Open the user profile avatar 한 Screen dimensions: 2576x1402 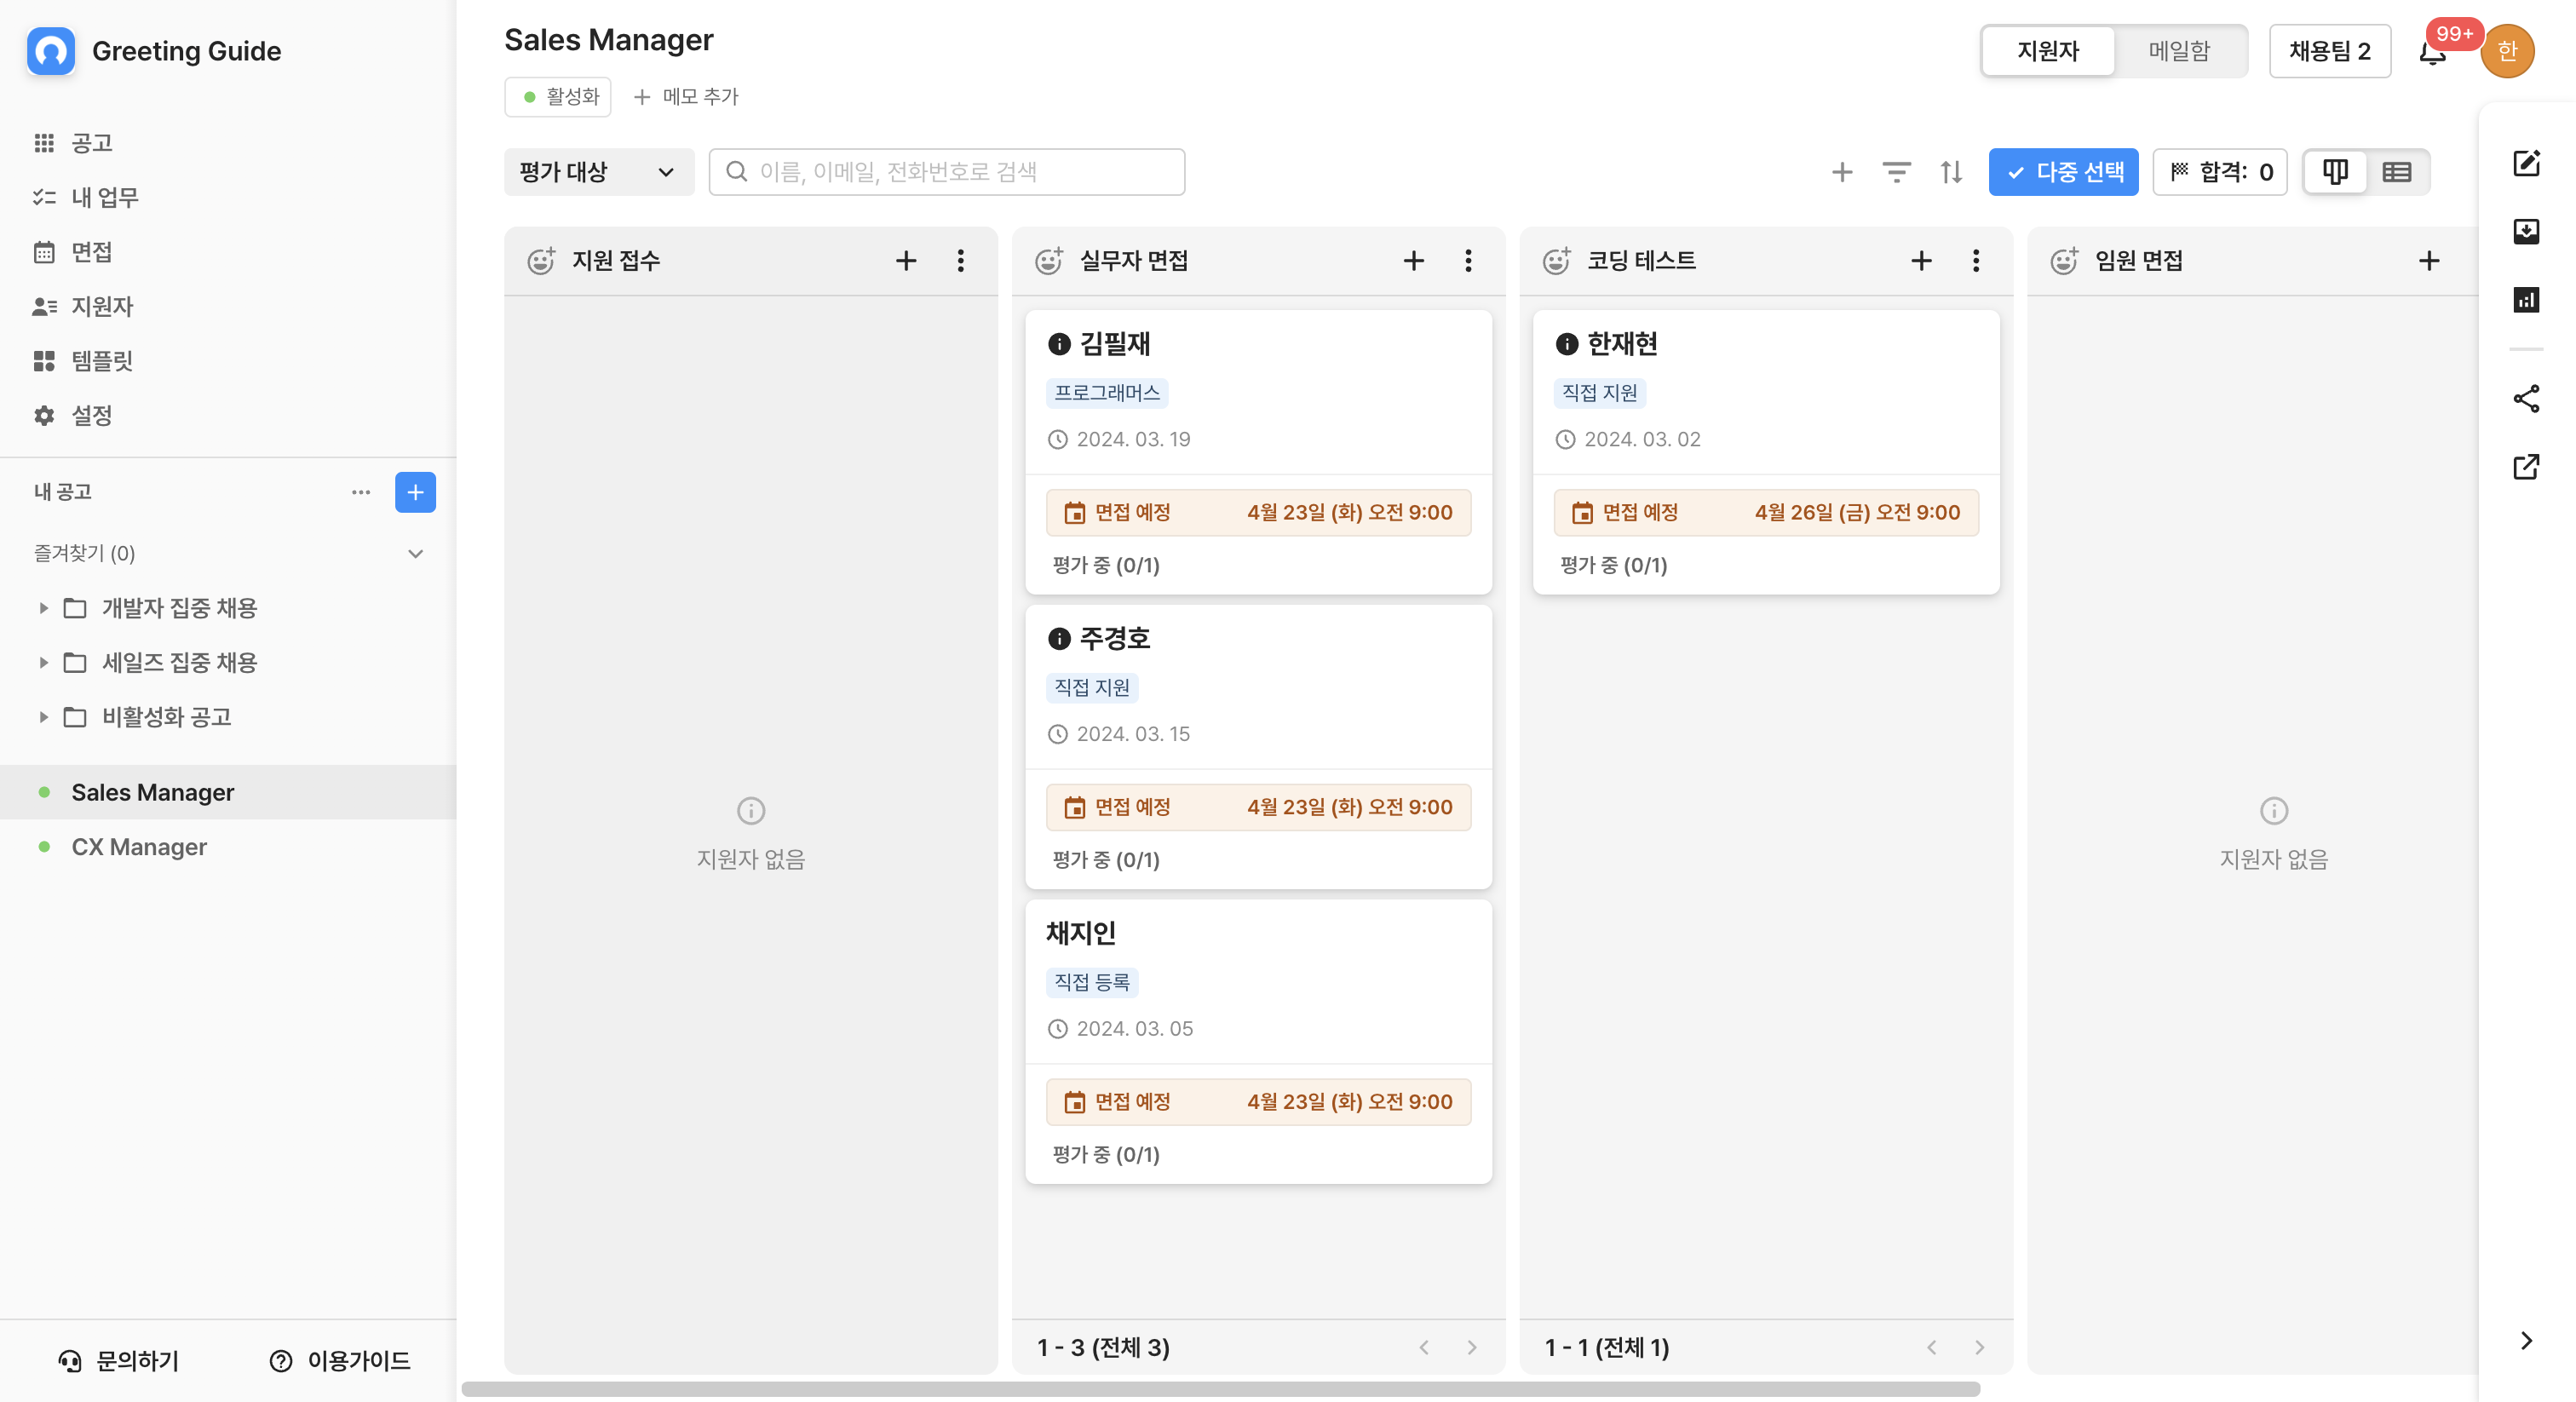point(2507,51)
